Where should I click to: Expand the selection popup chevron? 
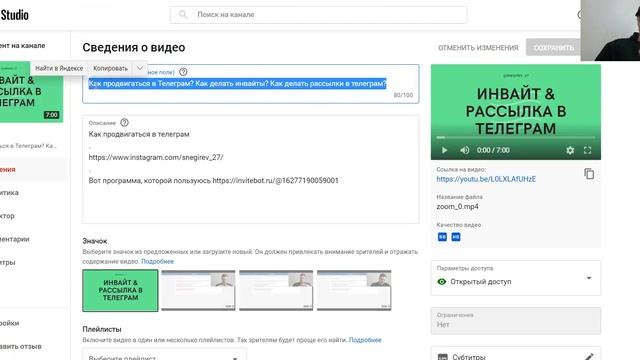(140, 68)
